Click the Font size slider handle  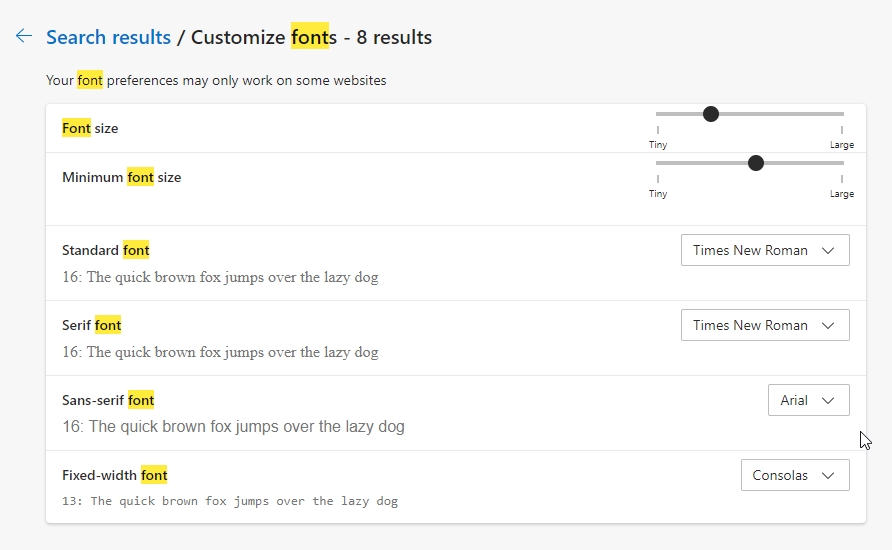(x=711, y=114)
